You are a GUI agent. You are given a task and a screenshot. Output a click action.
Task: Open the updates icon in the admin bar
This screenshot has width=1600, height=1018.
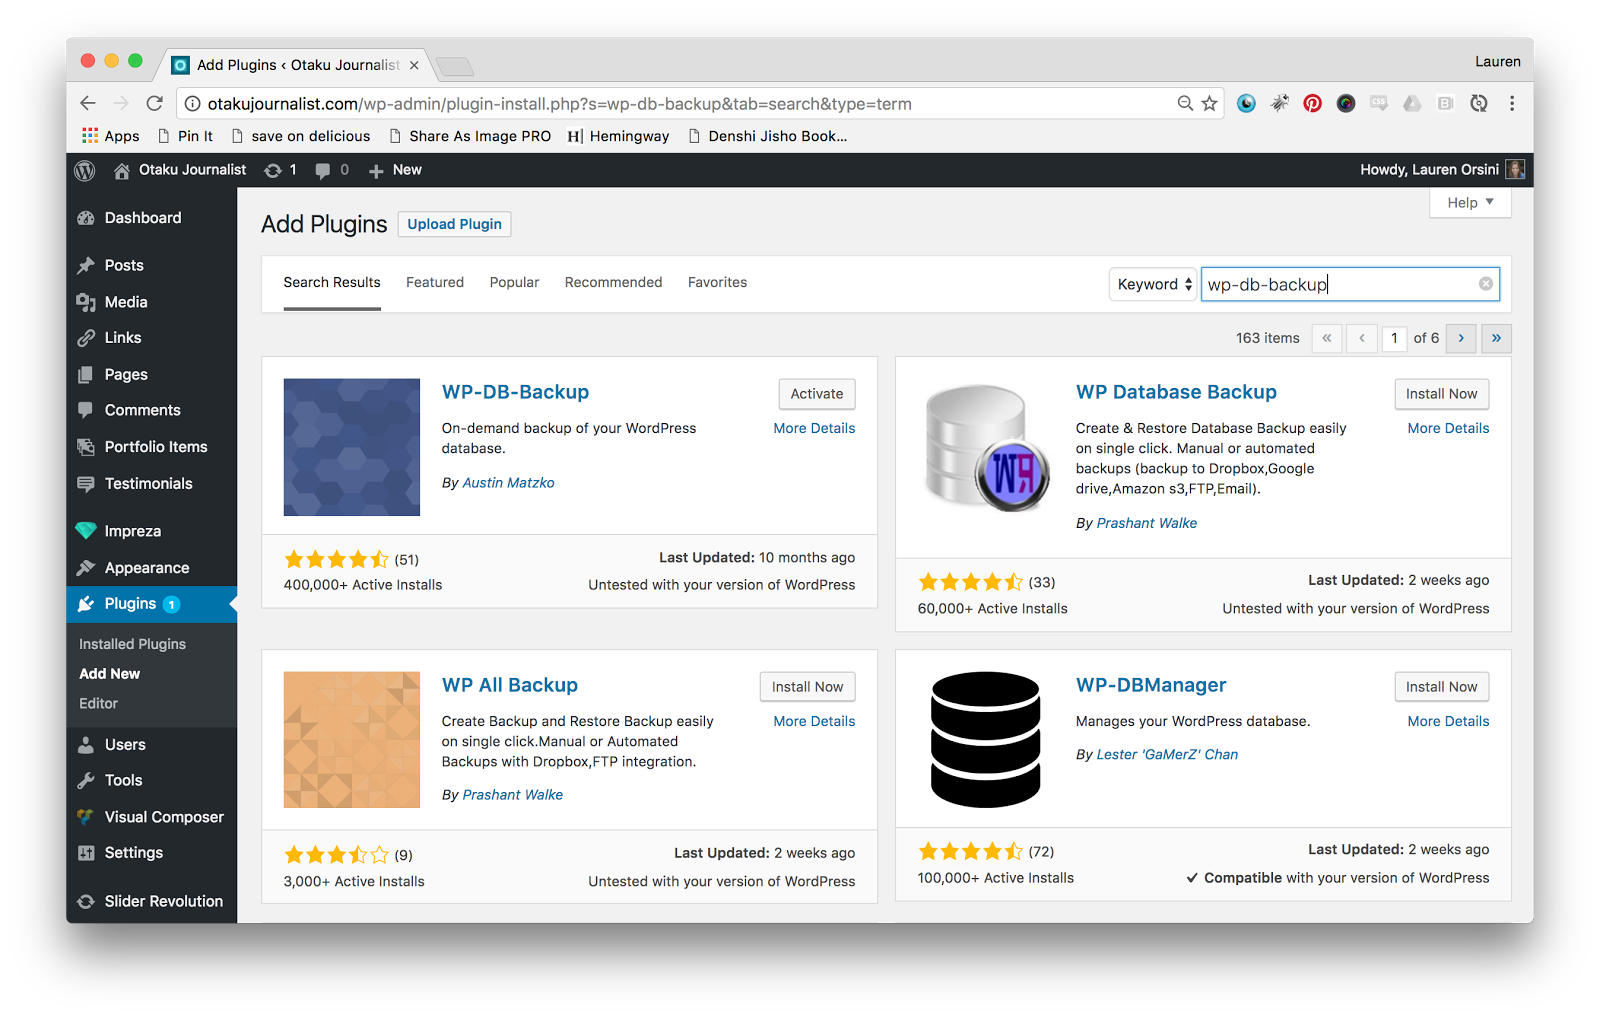pyautogui.click(x=273, y=171)
